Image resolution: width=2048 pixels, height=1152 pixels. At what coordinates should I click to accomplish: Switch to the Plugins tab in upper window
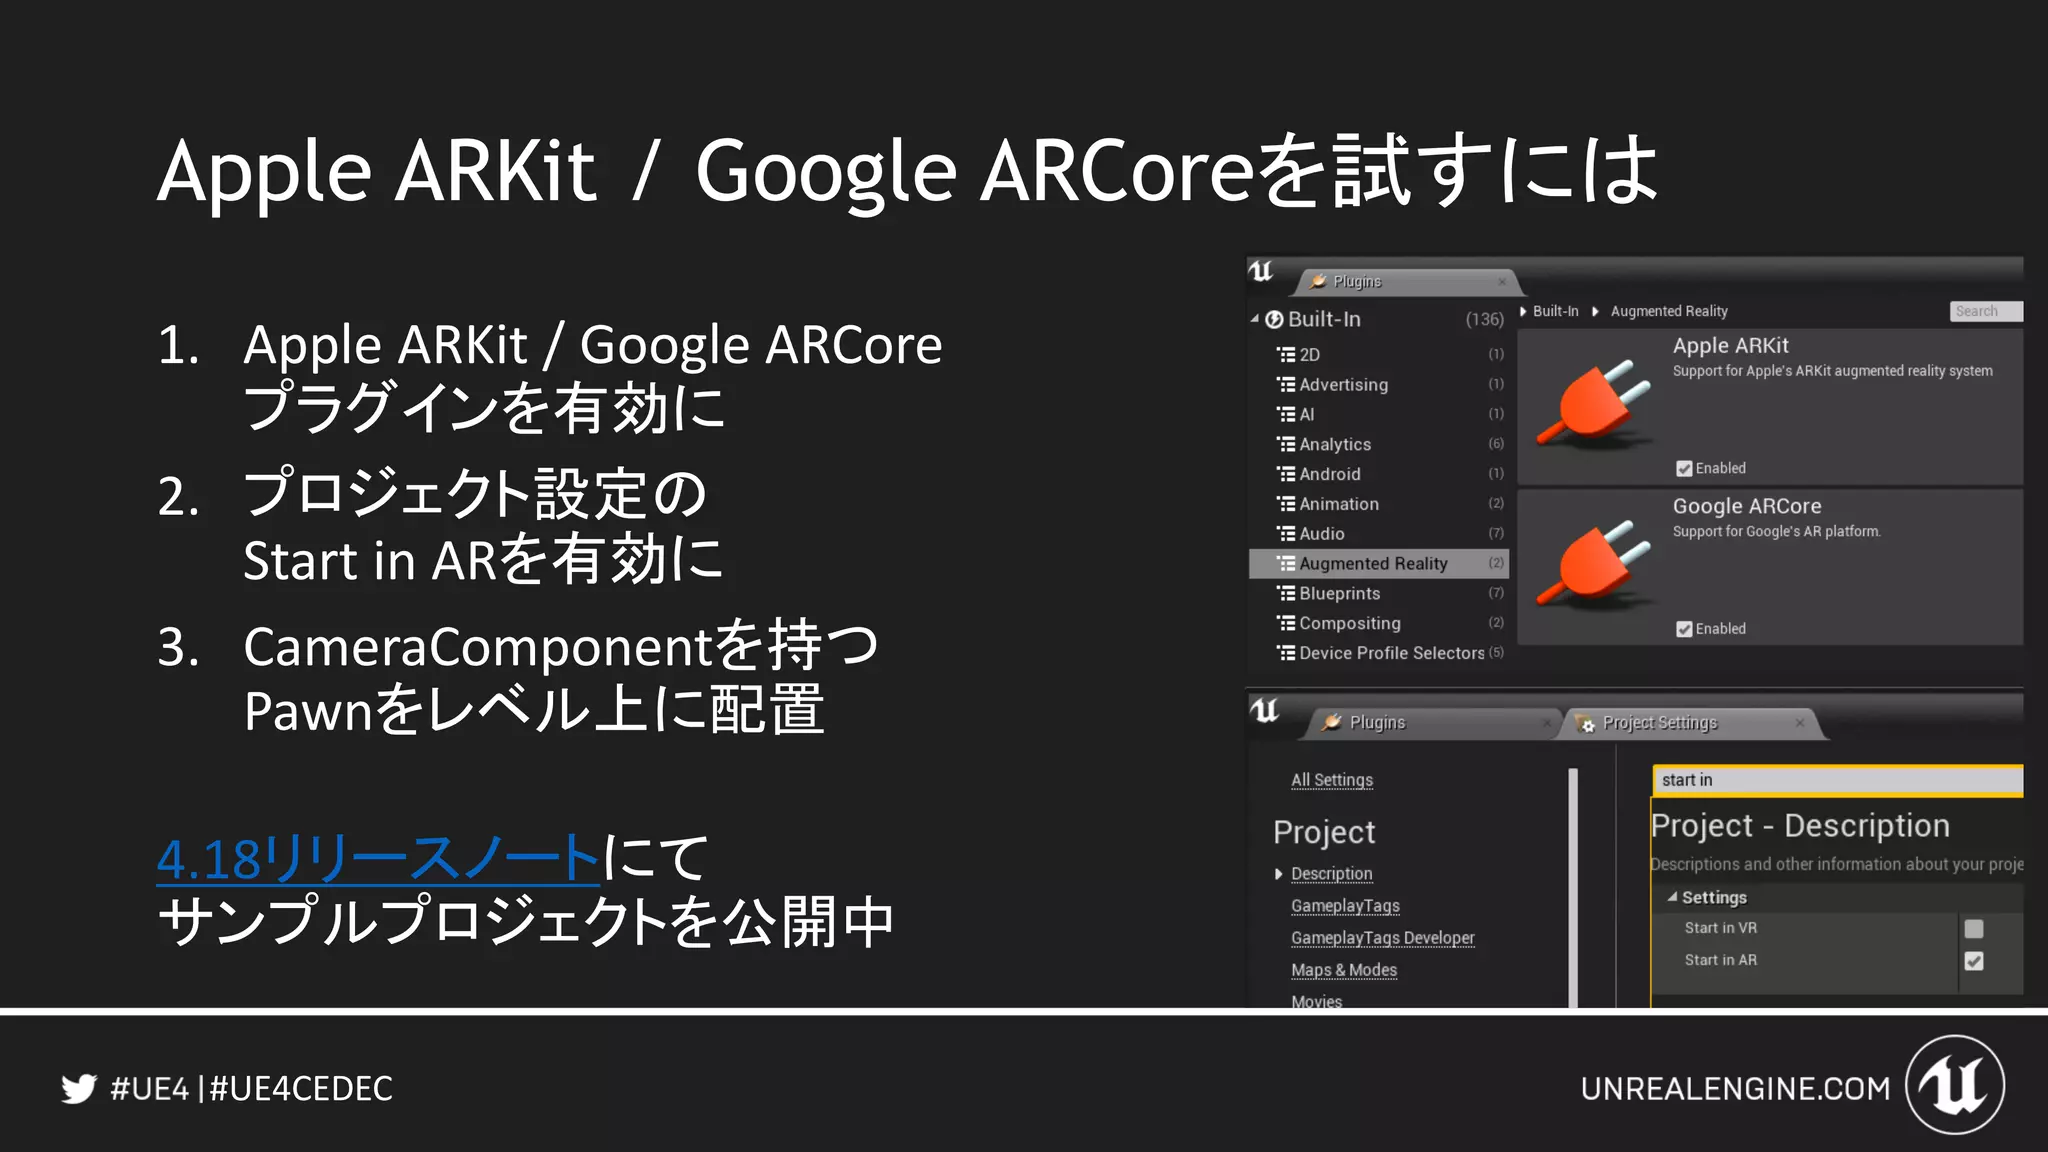pos(1407,282)
